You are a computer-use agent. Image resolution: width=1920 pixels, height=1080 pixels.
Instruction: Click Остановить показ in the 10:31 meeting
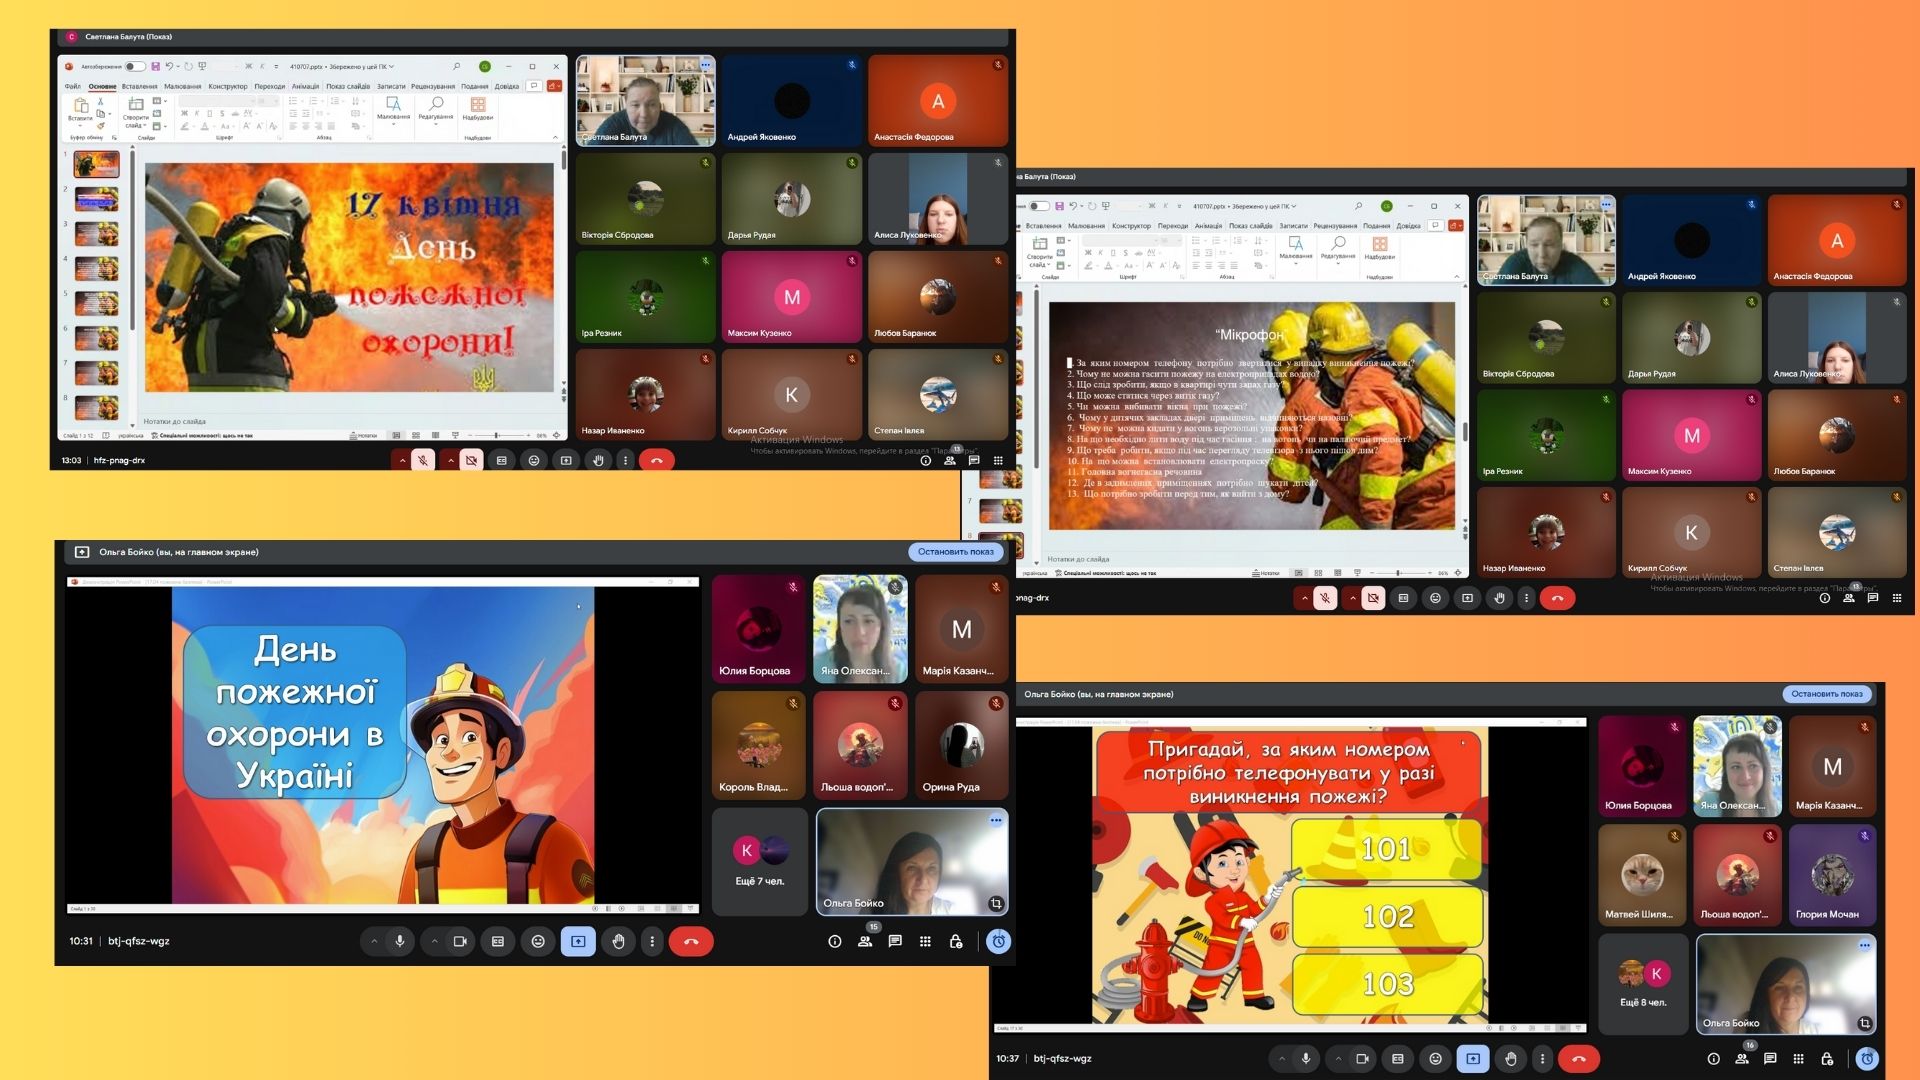(x=955, y=551)
